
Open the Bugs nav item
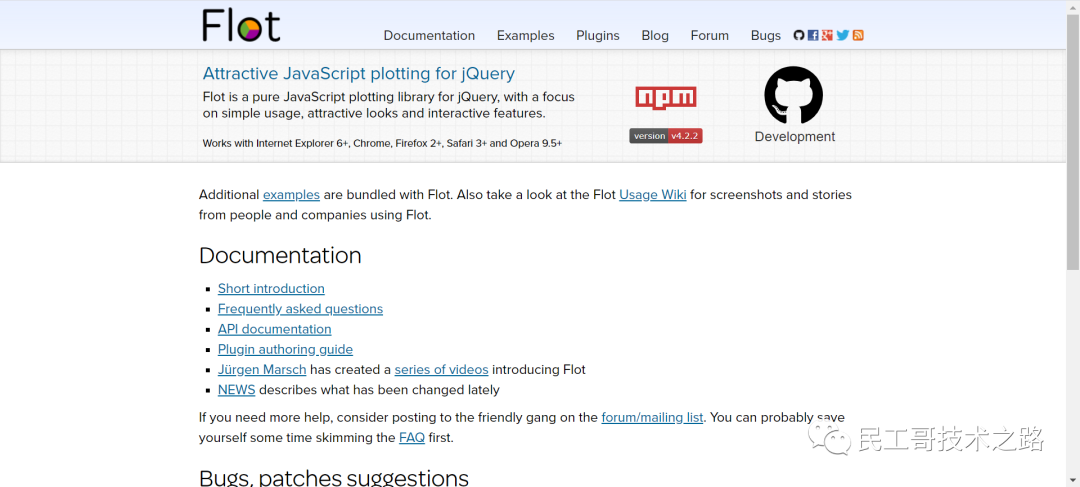click(x=766, y=35)
